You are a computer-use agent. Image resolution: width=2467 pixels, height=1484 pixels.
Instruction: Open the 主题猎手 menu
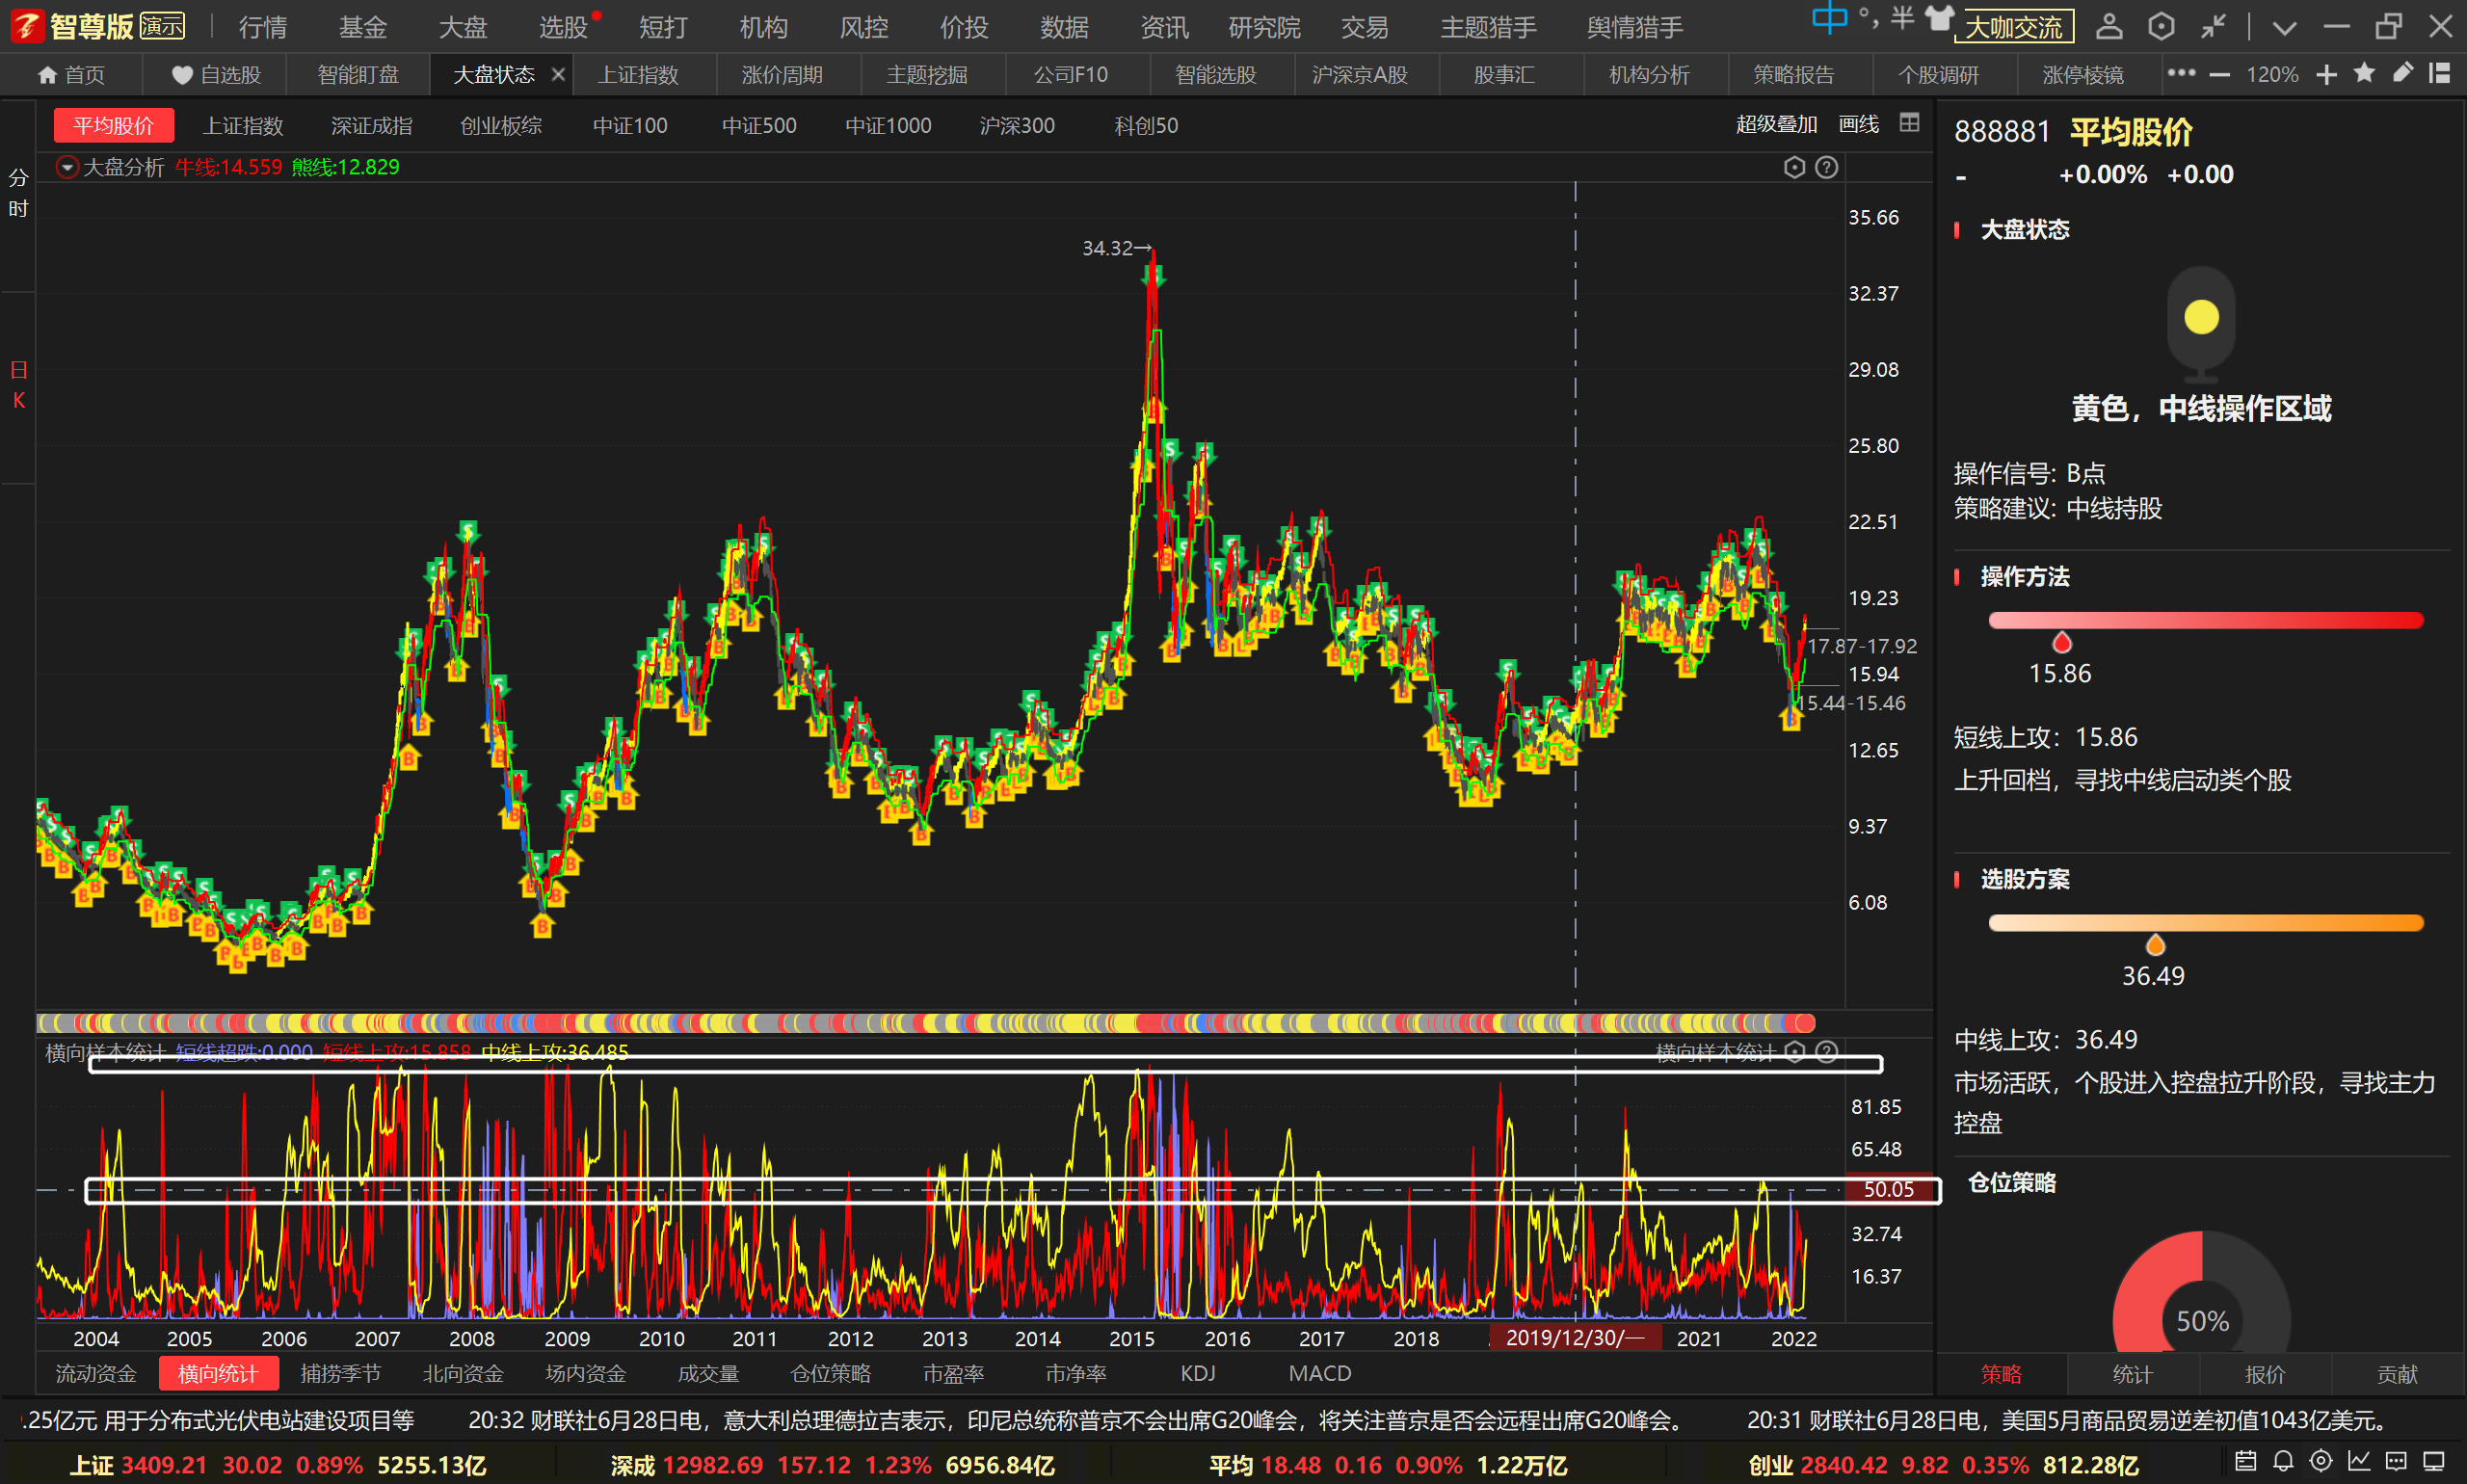tap(1488, 27)
